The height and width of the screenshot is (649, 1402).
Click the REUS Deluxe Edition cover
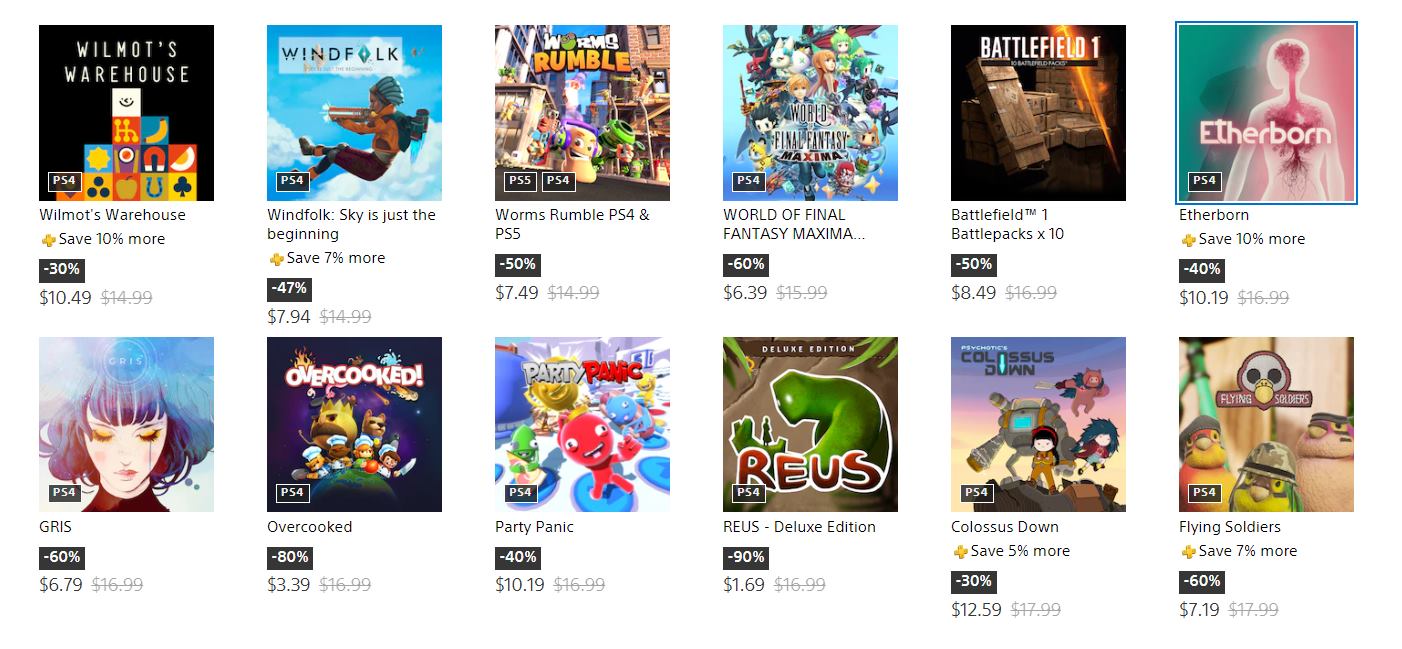pos(810,424)
